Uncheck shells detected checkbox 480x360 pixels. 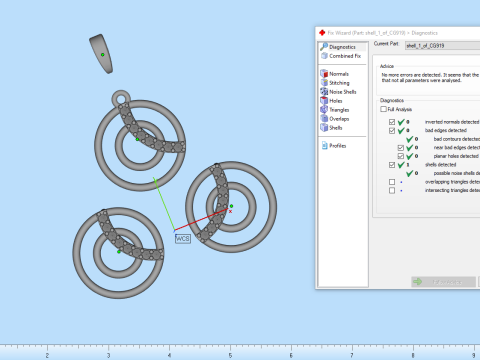pyautogui.click(x=392, y=165)
